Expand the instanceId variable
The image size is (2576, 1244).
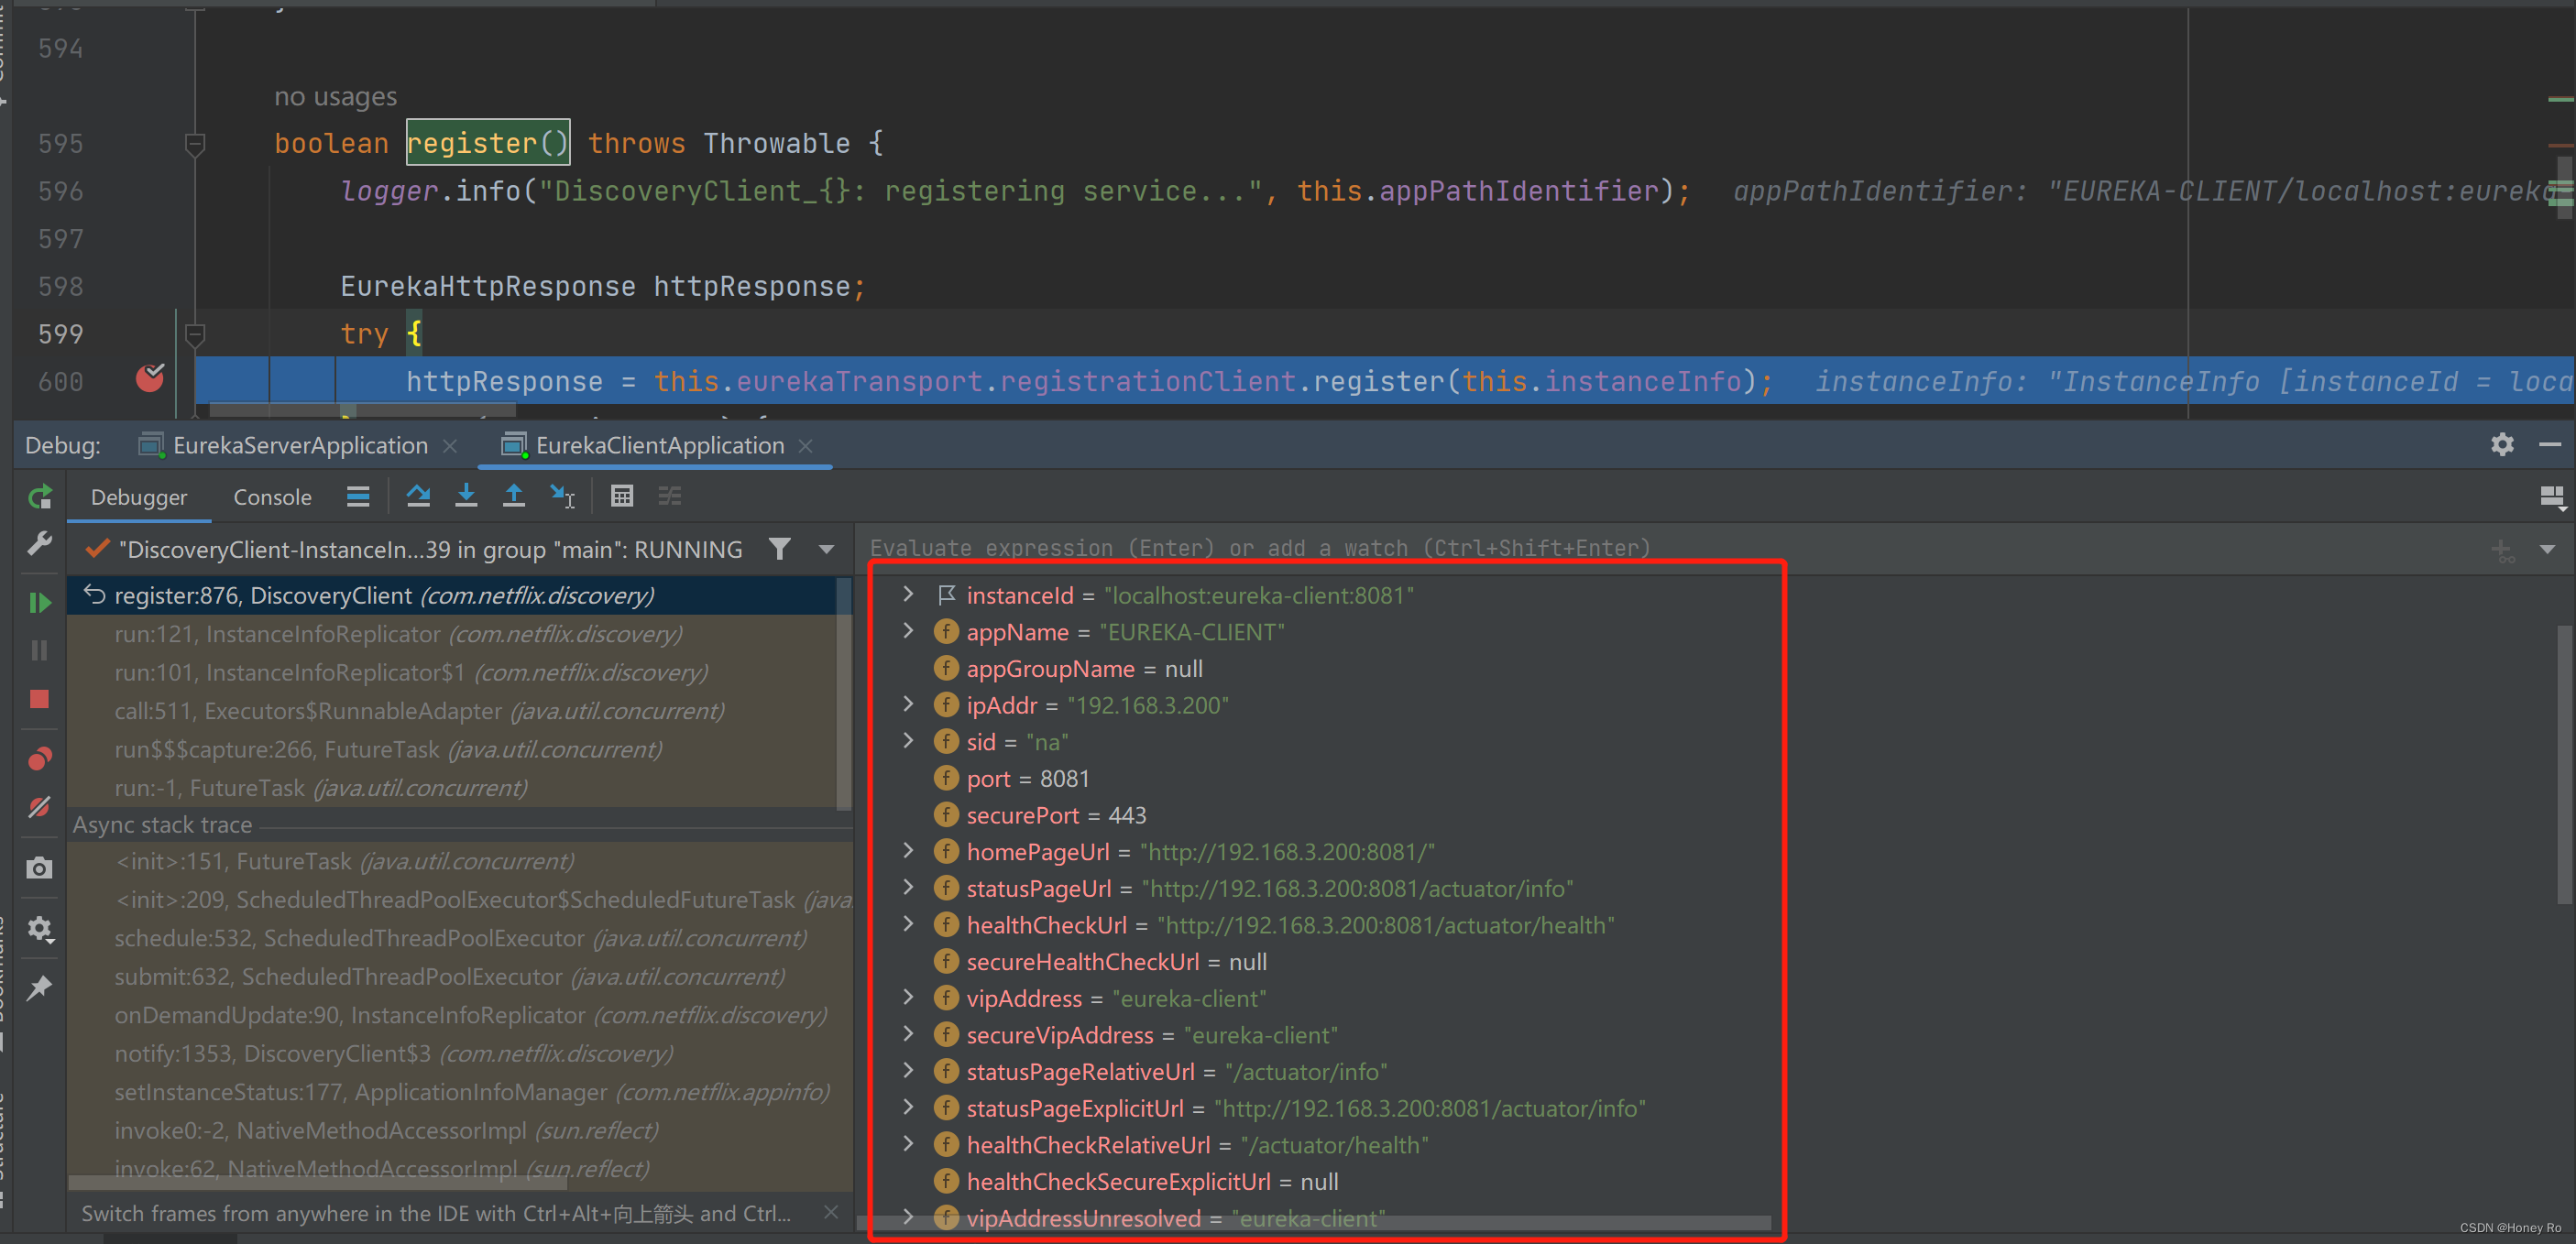tap(908, 594)
